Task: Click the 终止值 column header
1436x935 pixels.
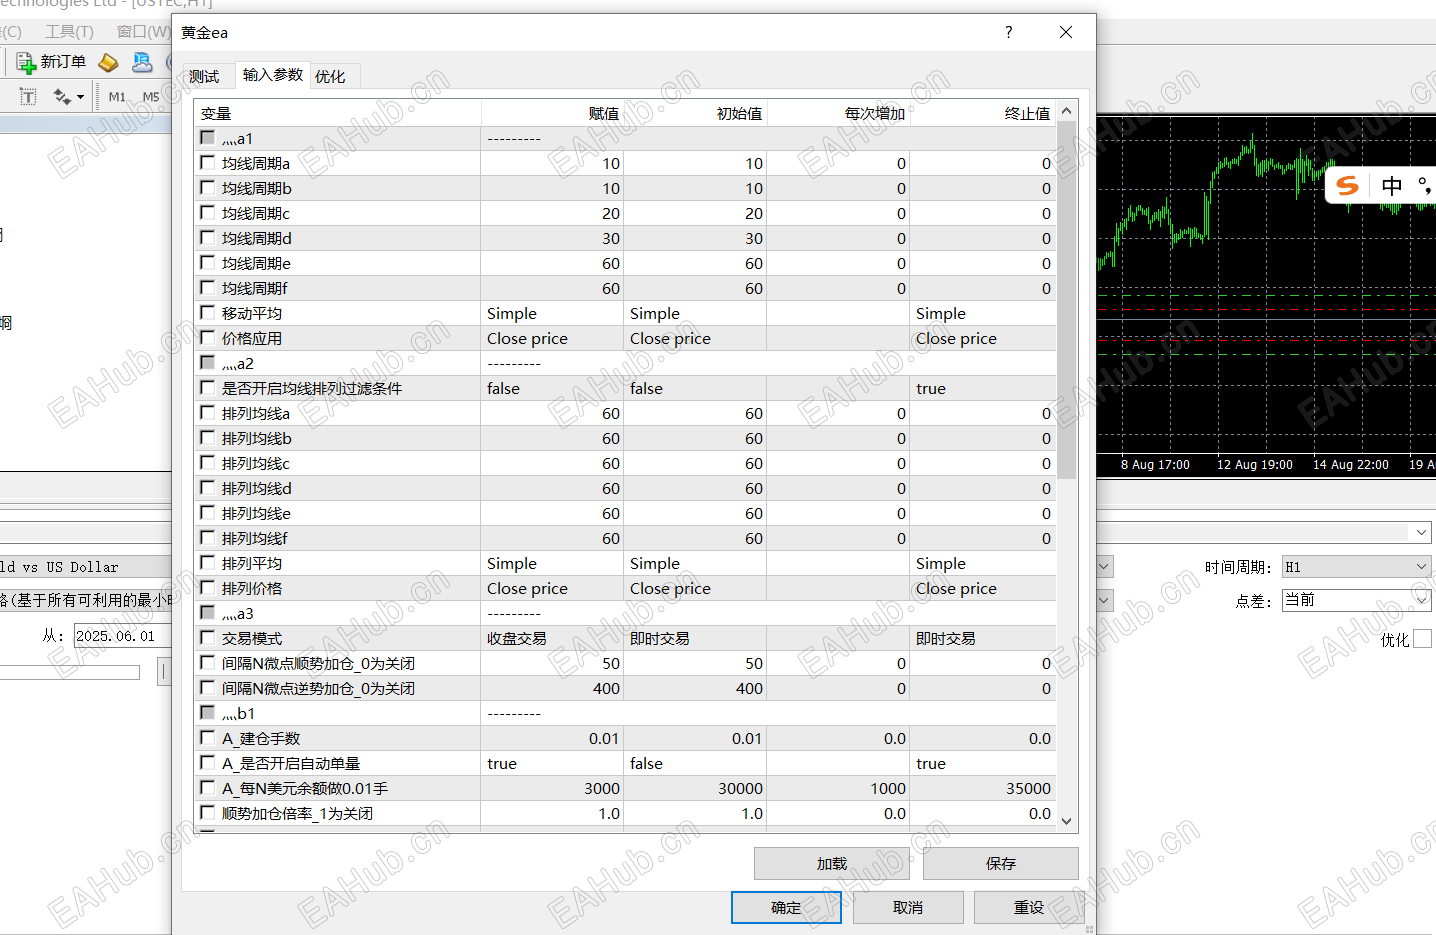Action: pyautogui.click(x=983, y=113)
